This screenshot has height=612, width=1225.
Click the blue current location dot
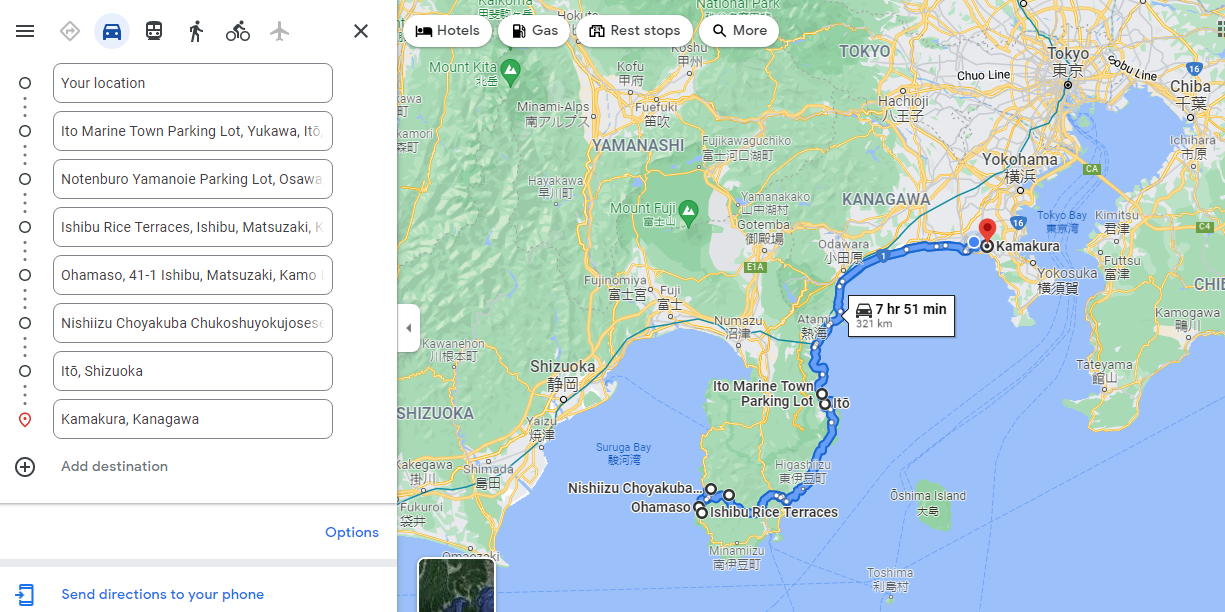[x=974, y=242]
